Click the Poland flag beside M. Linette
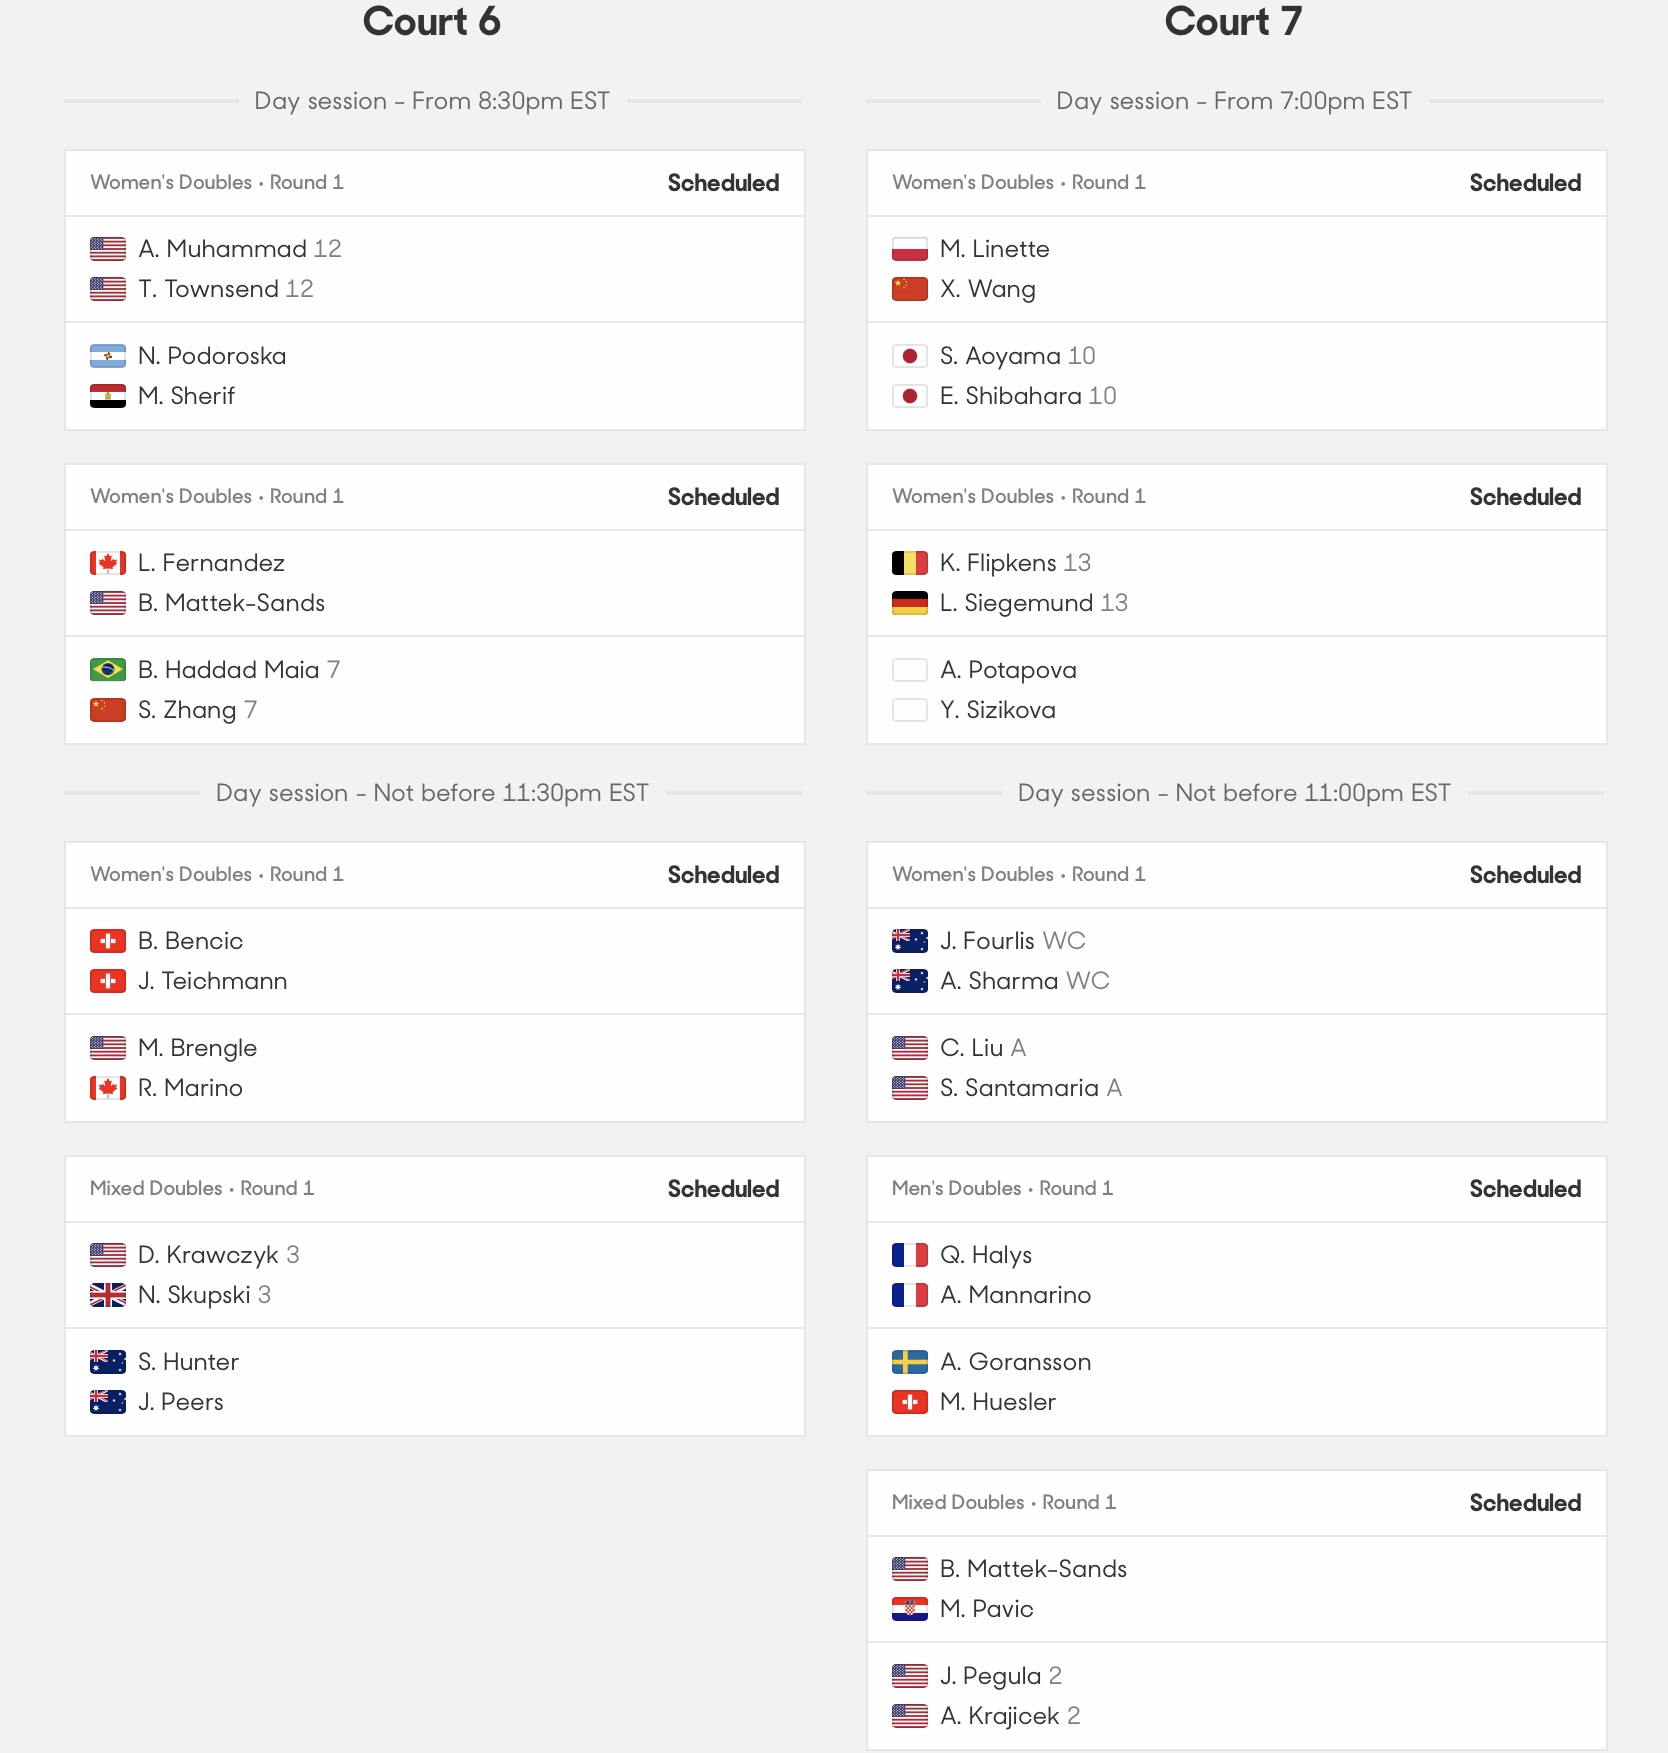 pos(909,249)
